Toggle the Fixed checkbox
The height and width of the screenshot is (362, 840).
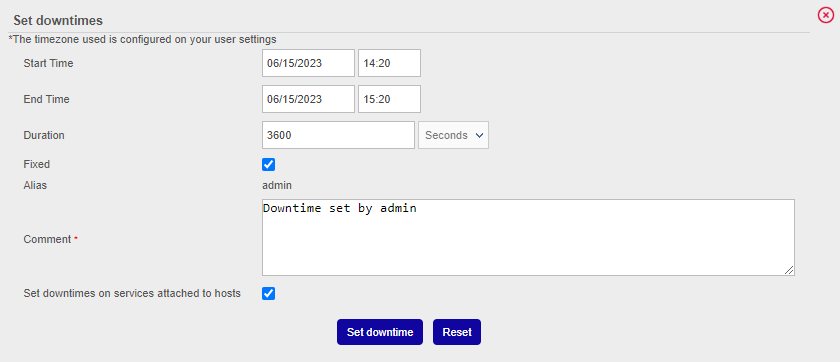point(268,164)
